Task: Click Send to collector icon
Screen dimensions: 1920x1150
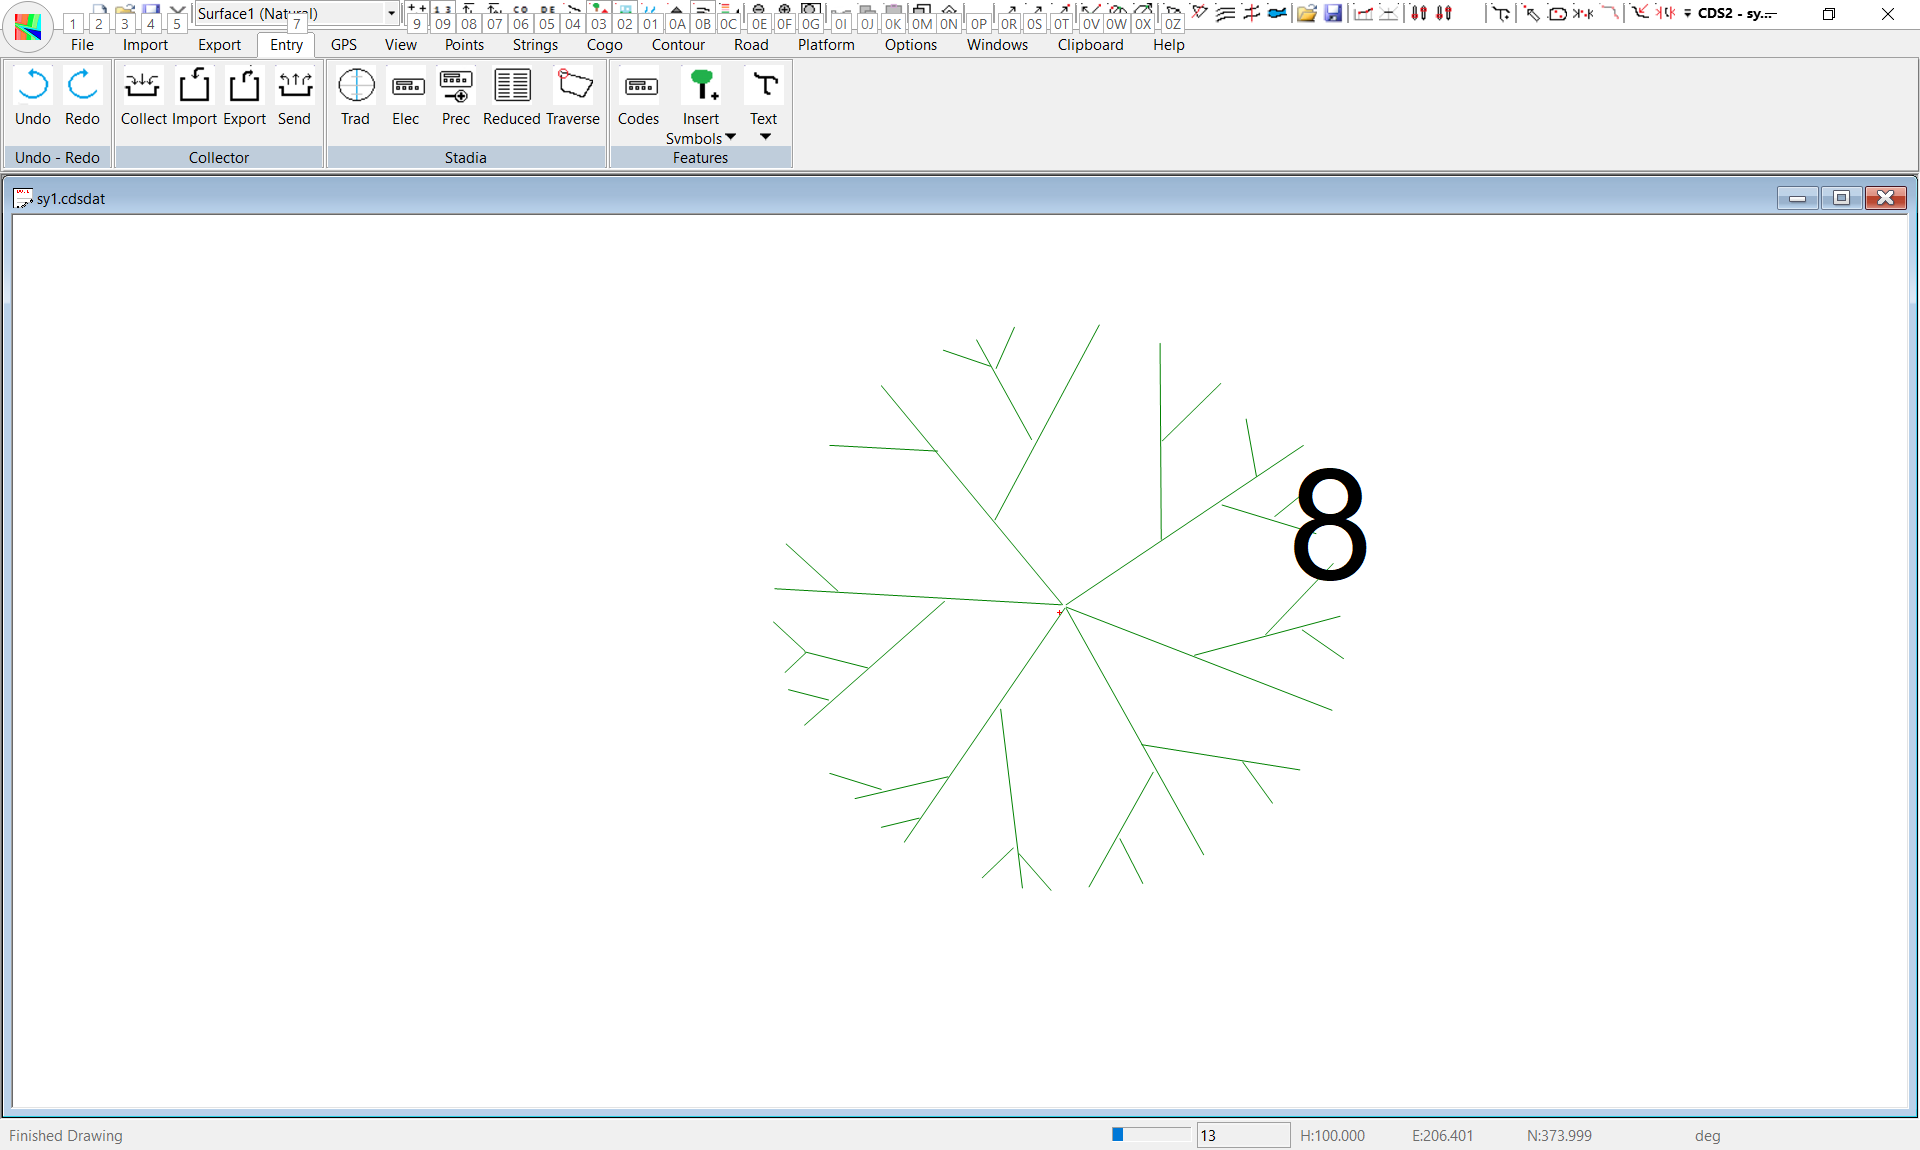Action: [x=294, y=87]
